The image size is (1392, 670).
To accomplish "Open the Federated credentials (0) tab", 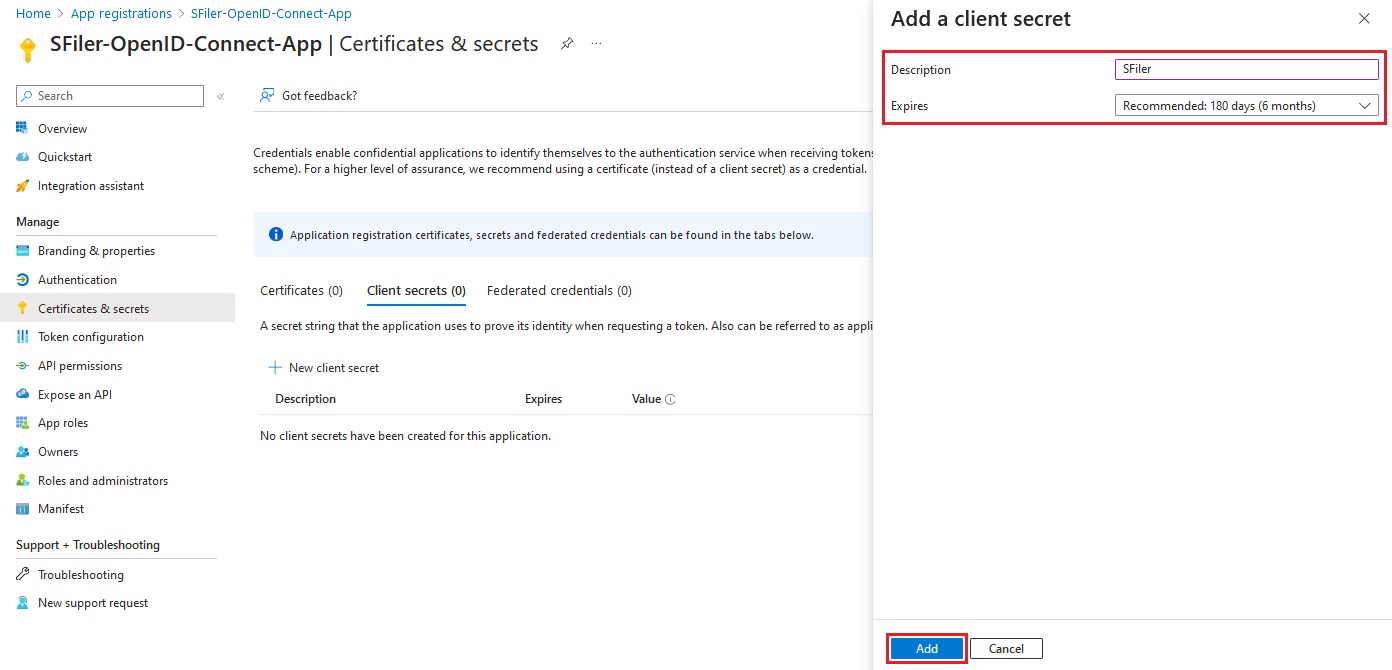I will coord(559,290).
